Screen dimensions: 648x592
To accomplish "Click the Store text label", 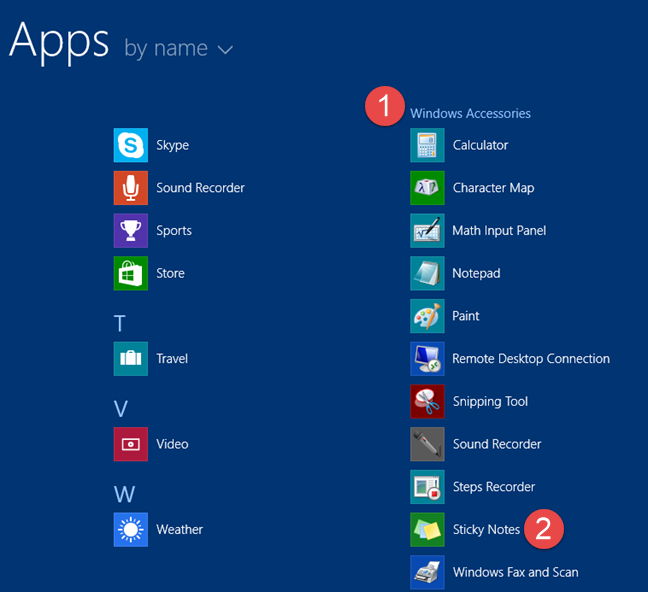I will tap(170, 273).
